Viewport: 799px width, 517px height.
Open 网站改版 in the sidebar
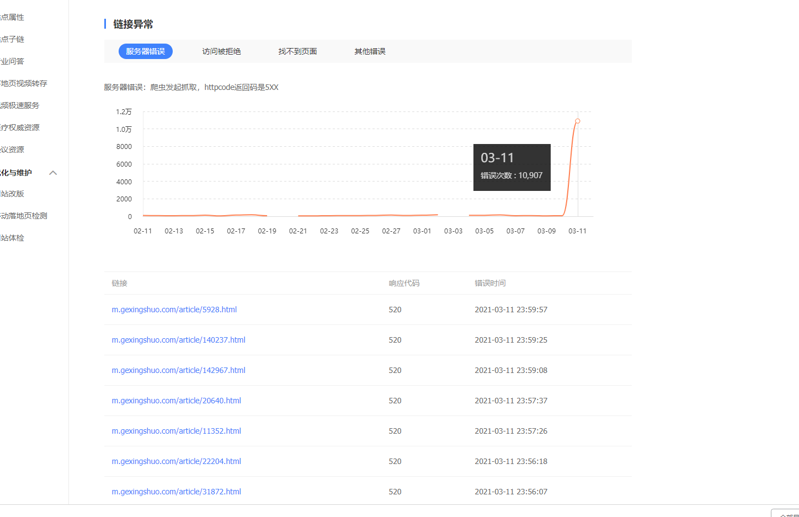[12, 194]
